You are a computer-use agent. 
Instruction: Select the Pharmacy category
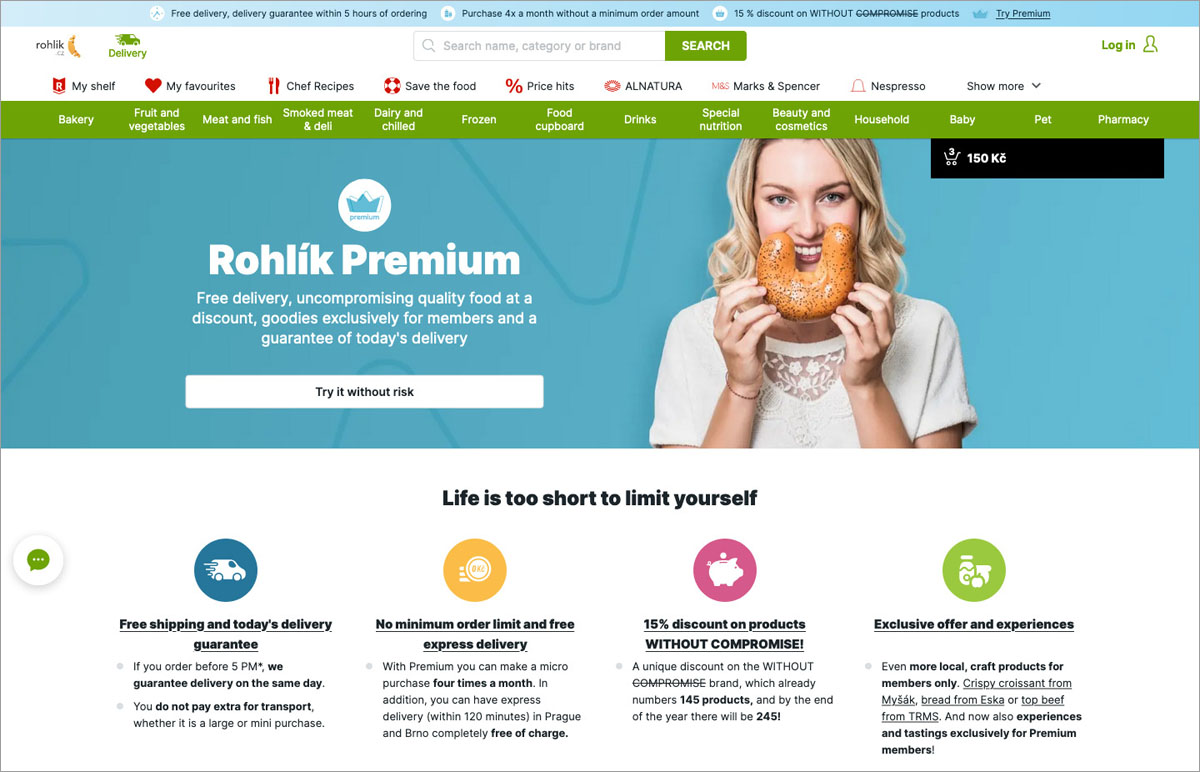tap(1123, 120)
